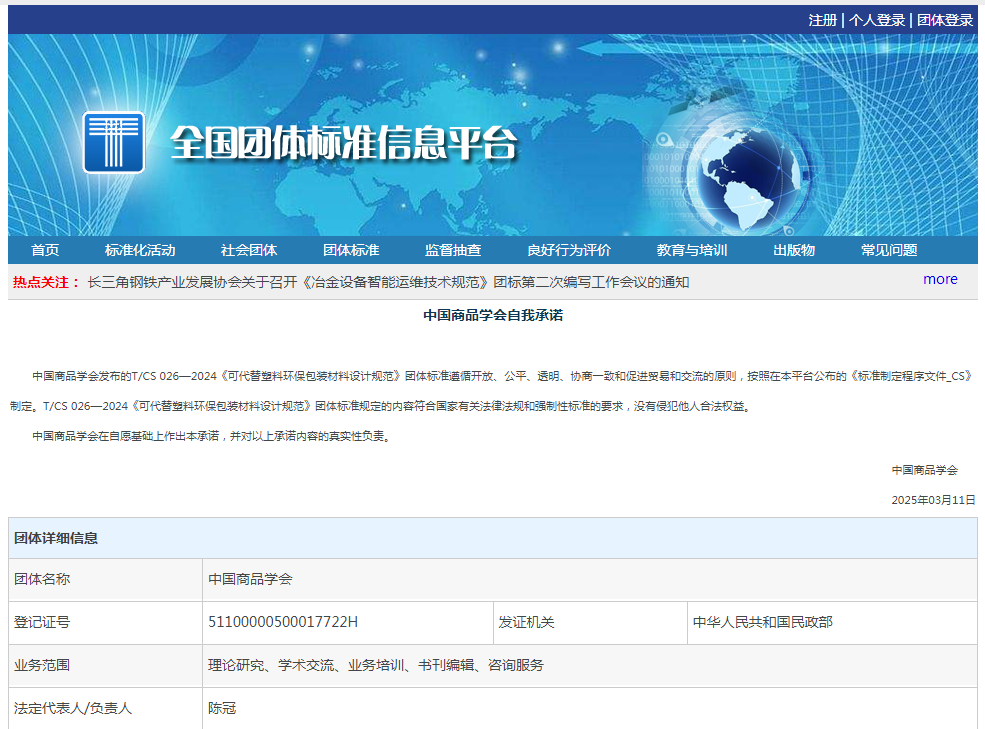985x729 pixels.
Task: Open the 团体登录 group login link
Action: [x=945, y=20]
